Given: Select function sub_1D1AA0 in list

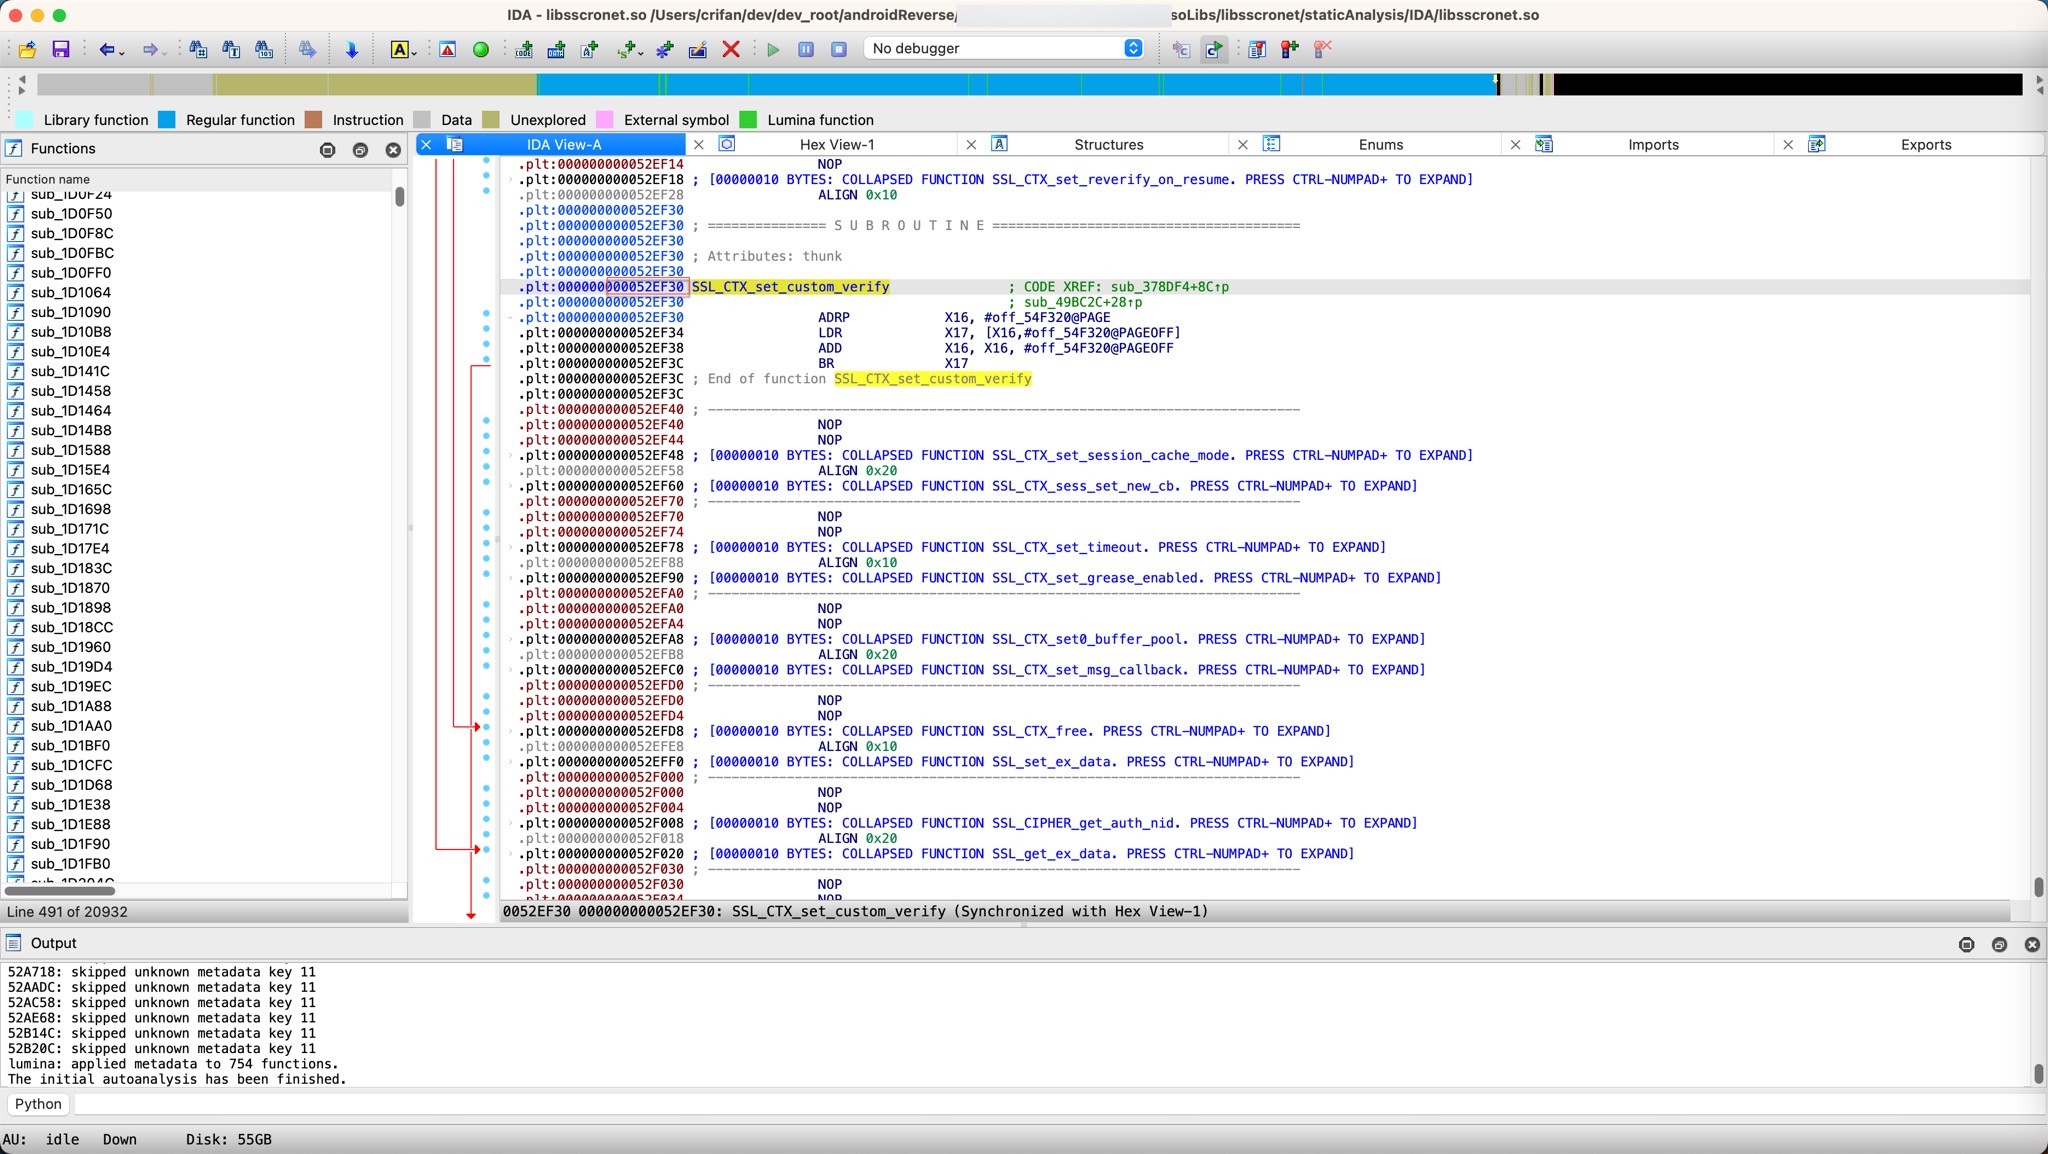Looking at the screenshot, I should click(x=71, y=726).
